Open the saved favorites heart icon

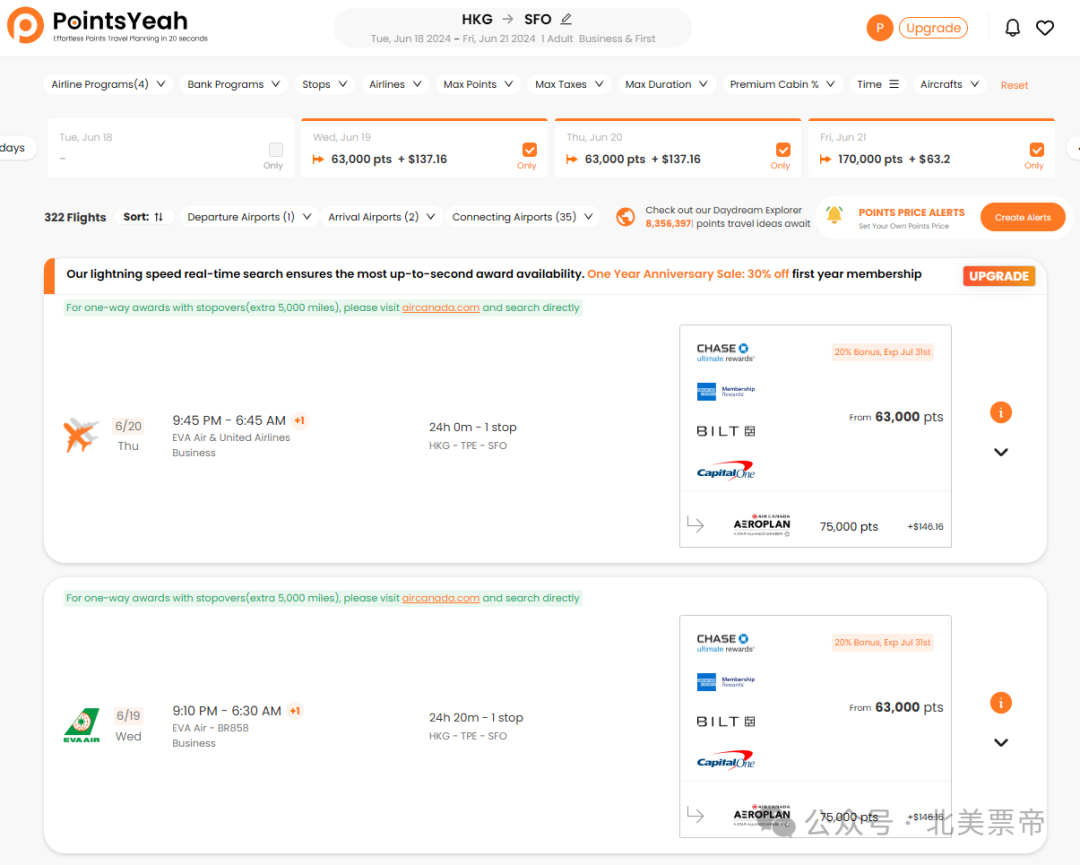coord(1045,28)
